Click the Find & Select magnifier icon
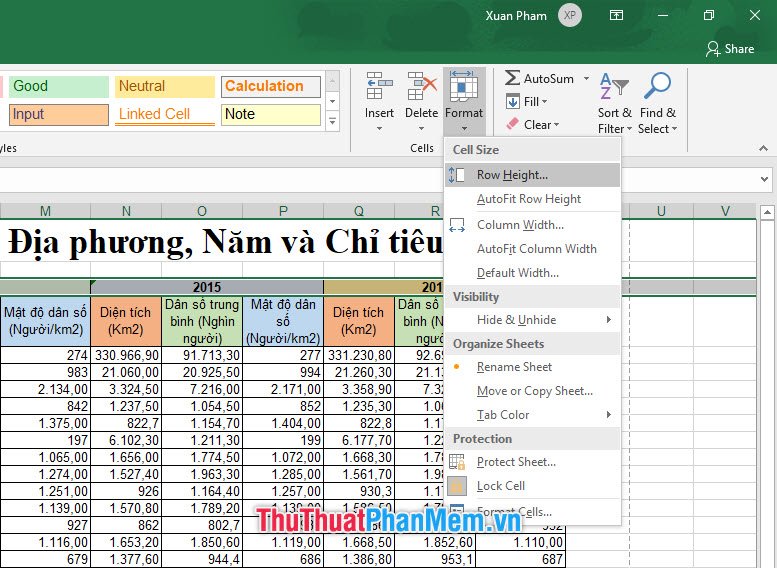This screenshot has width=777, height=568. click(657, 86)
